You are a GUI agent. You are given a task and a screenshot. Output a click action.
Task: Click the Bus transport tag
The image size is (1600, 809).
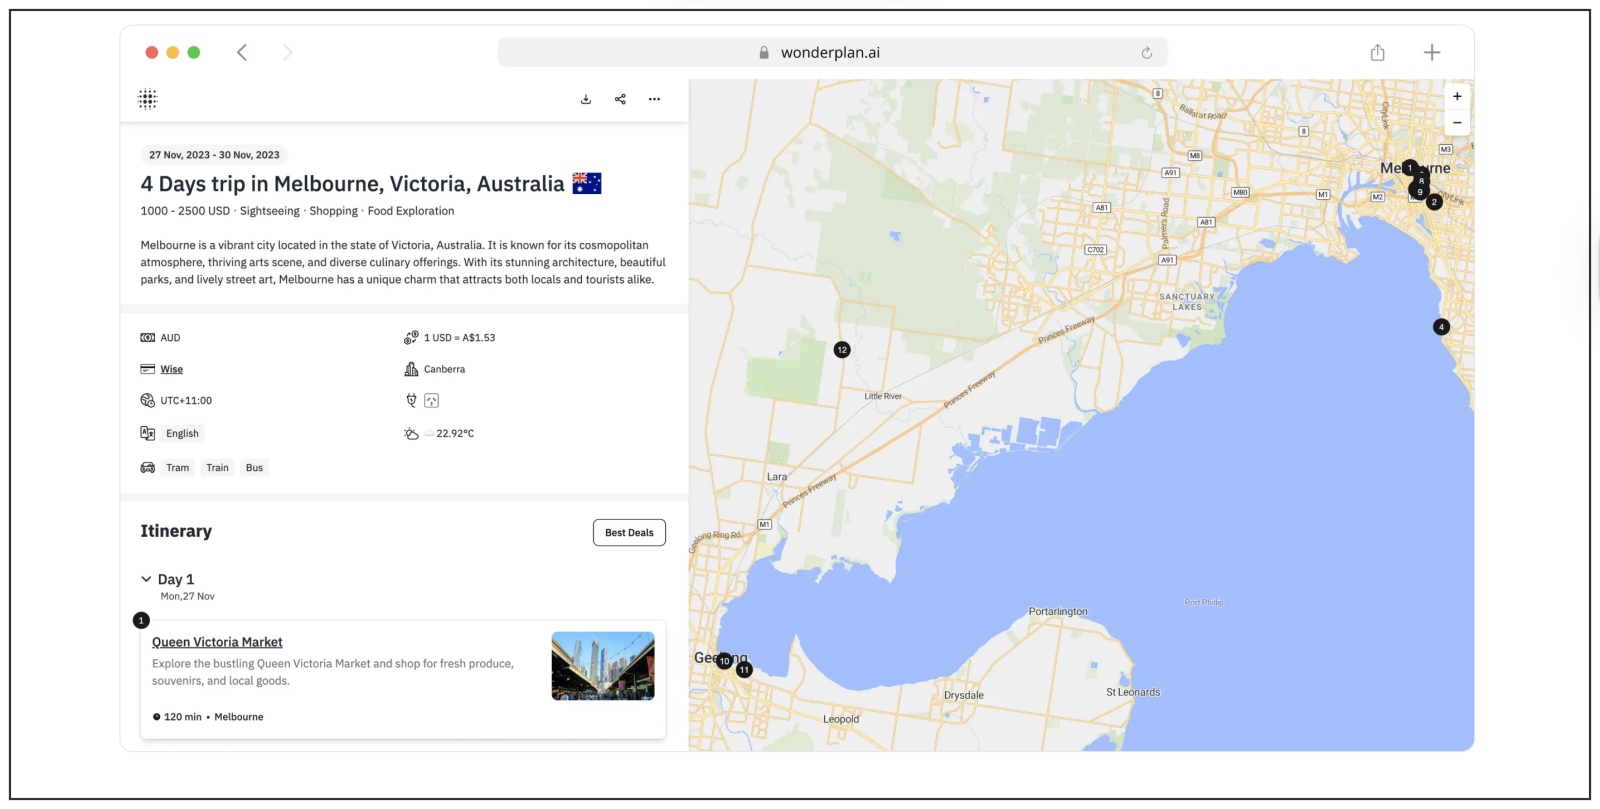pos(255,468)
